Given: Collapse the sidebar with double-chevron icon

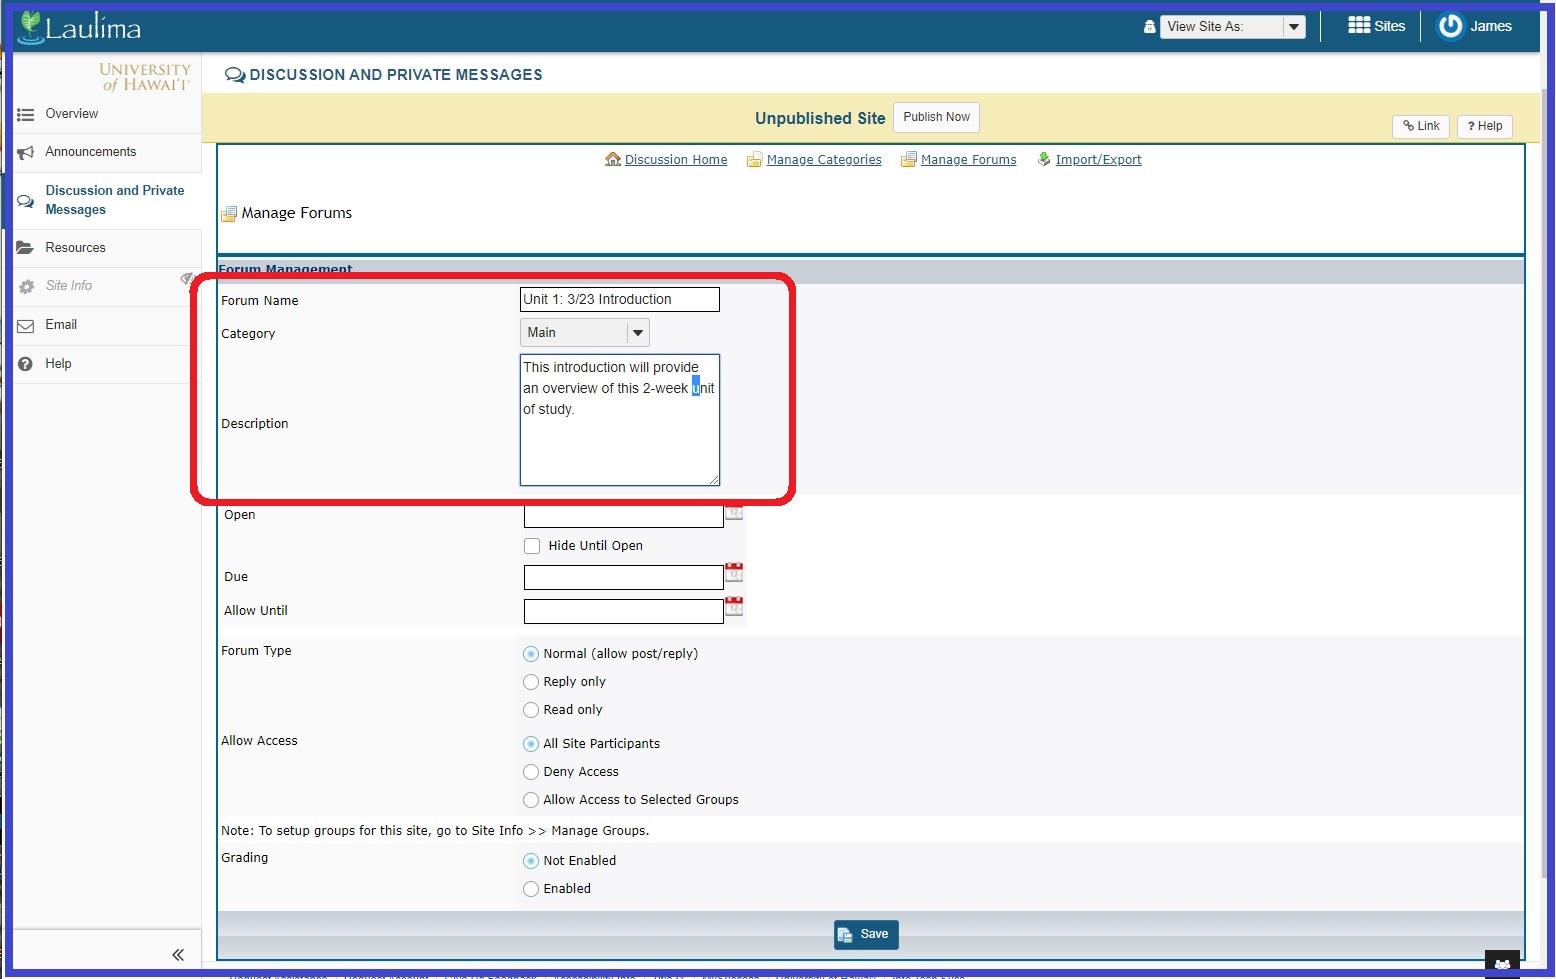Looking at the screenshot, I should (178, 955).
